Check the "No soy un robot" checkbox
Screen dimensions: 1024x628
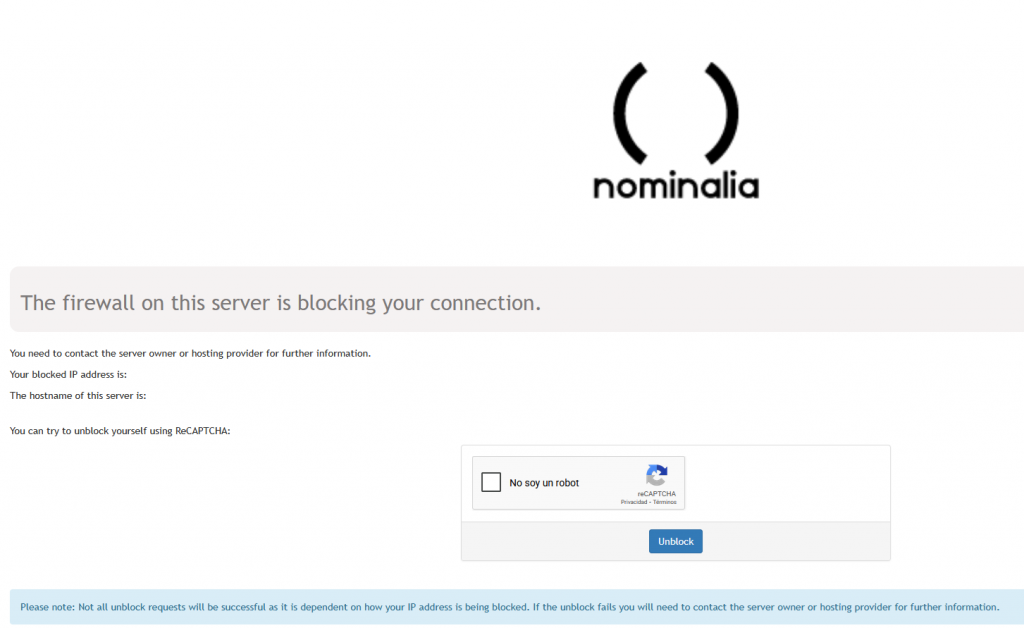[x=491, y=483]
